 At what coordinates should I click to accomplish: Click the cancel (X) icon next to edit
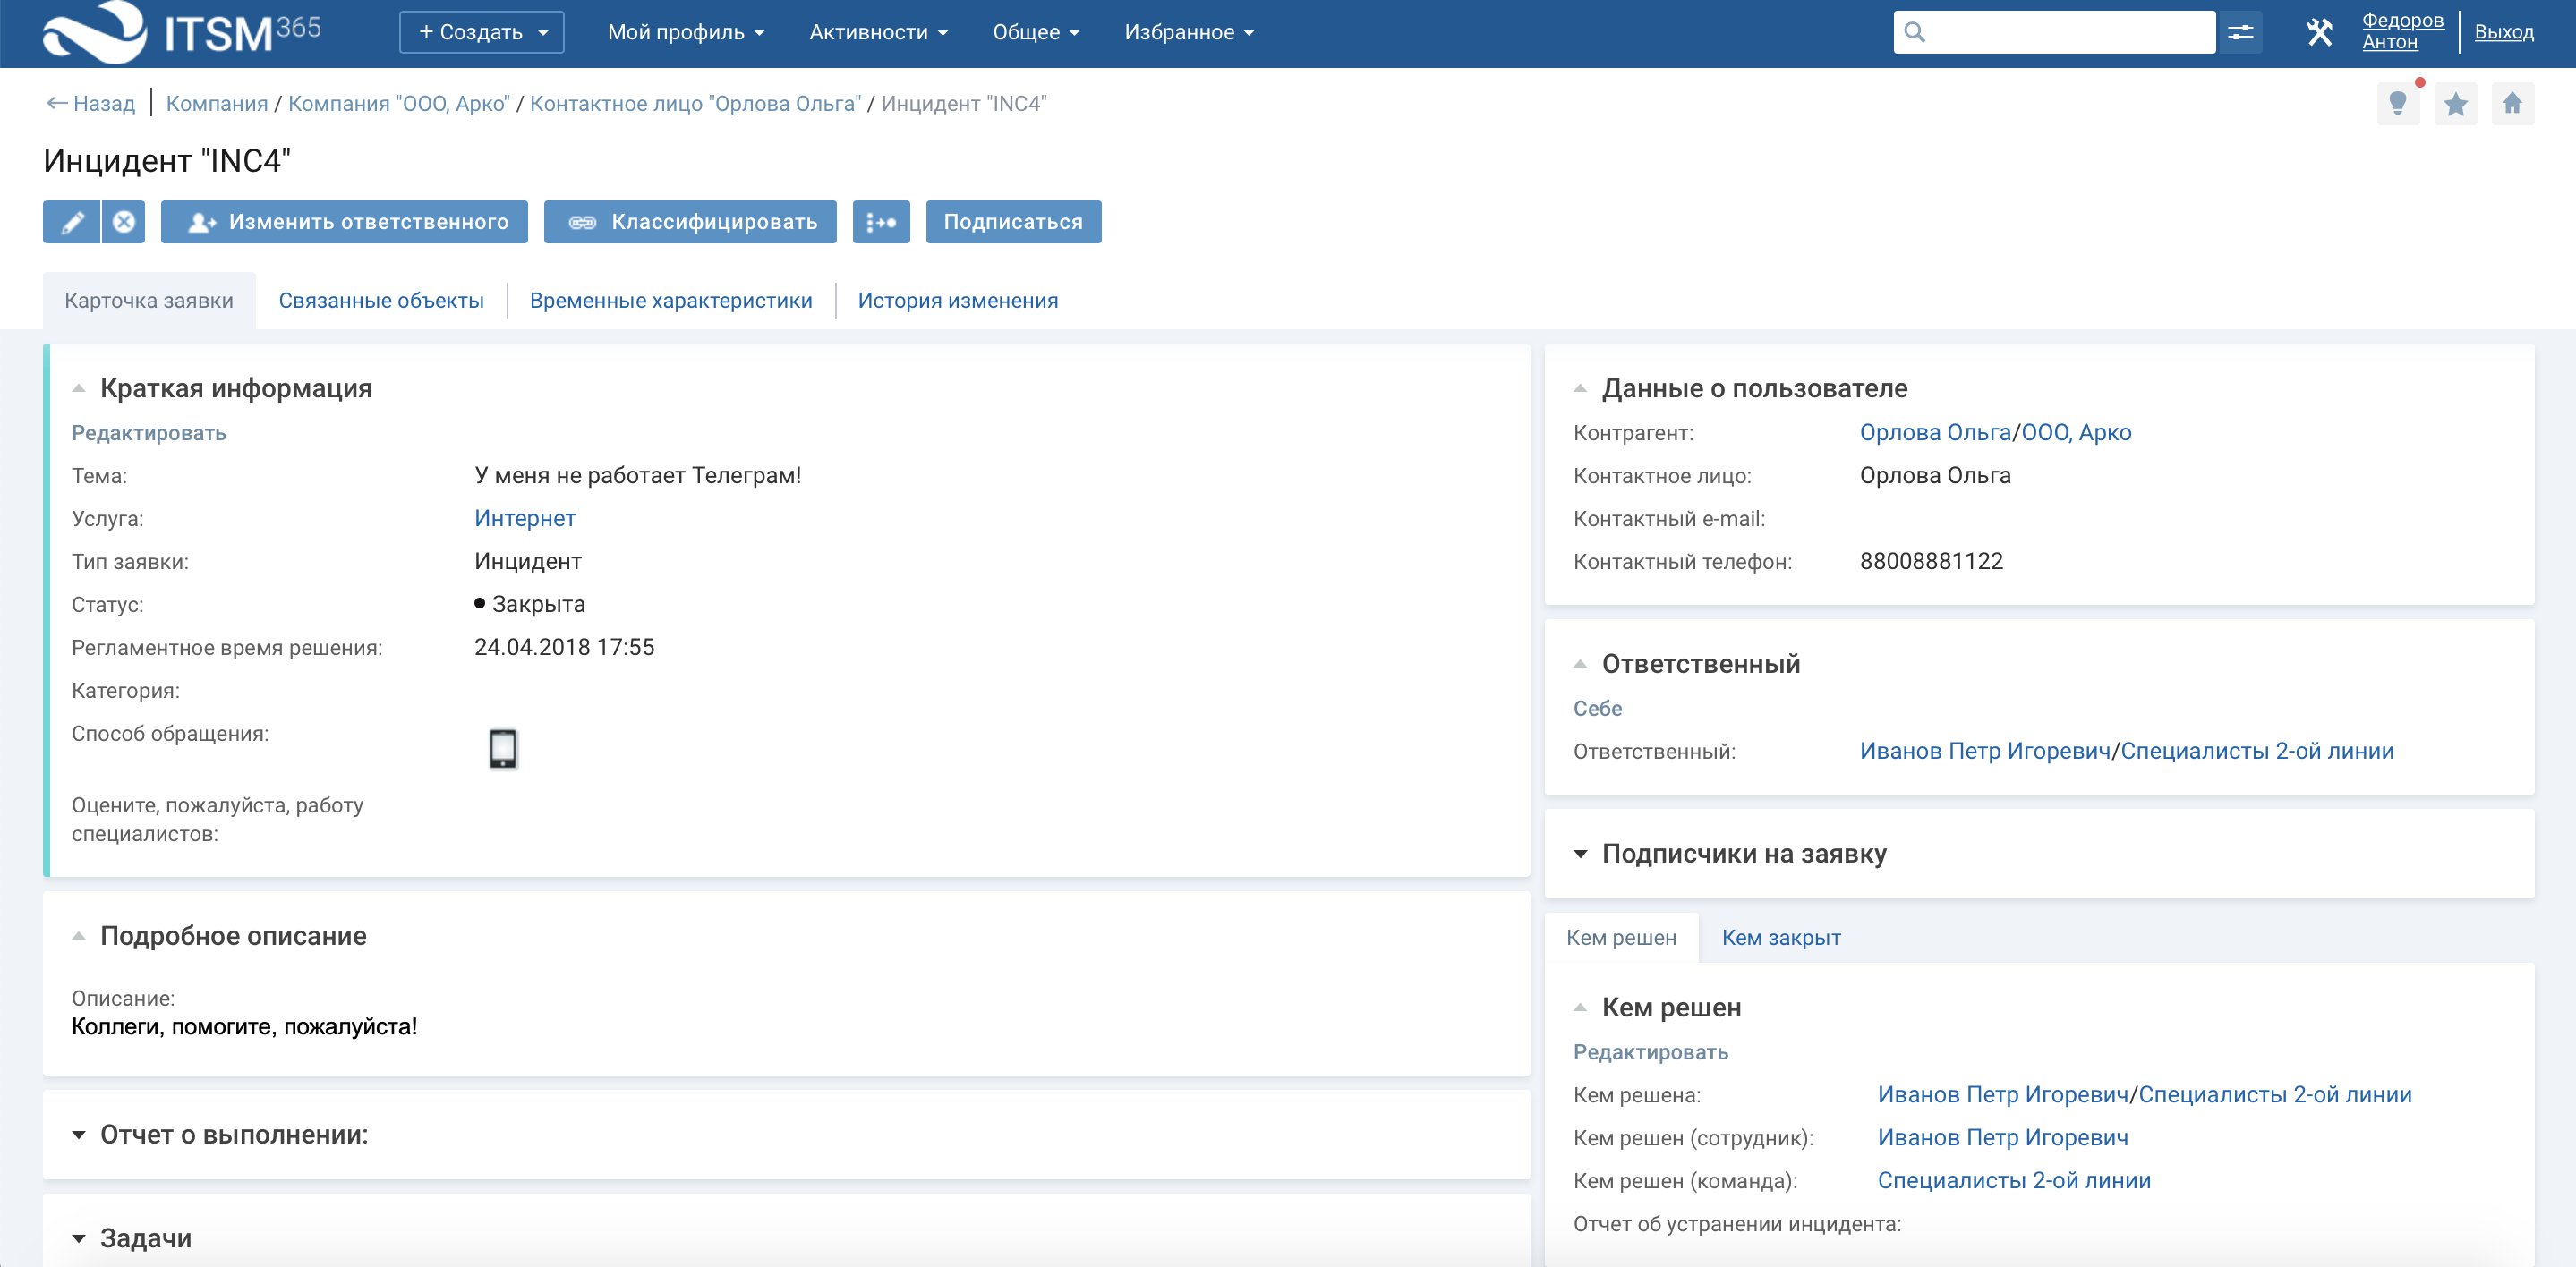[x=124, y=222]
